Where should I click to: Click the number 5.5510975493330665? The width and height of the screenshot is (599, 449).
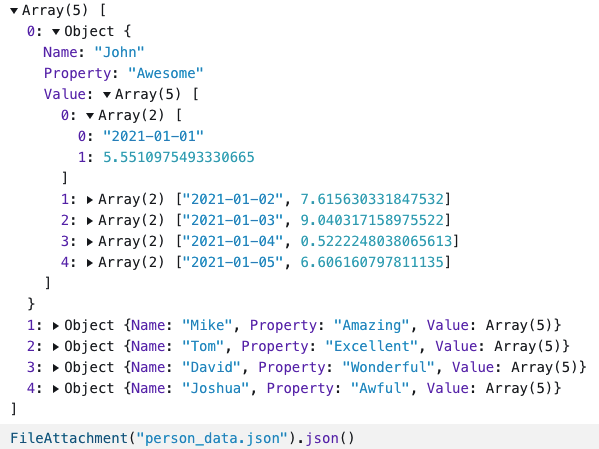tap(179, 157)
